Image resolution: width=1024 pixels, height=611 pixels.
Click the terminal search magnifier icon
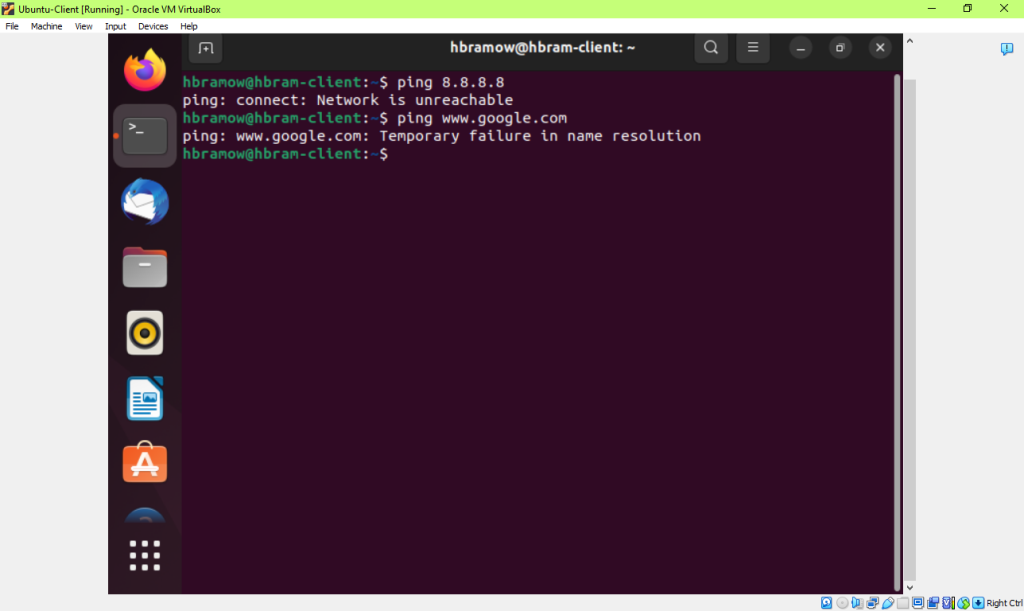click(x=711, y=48)
